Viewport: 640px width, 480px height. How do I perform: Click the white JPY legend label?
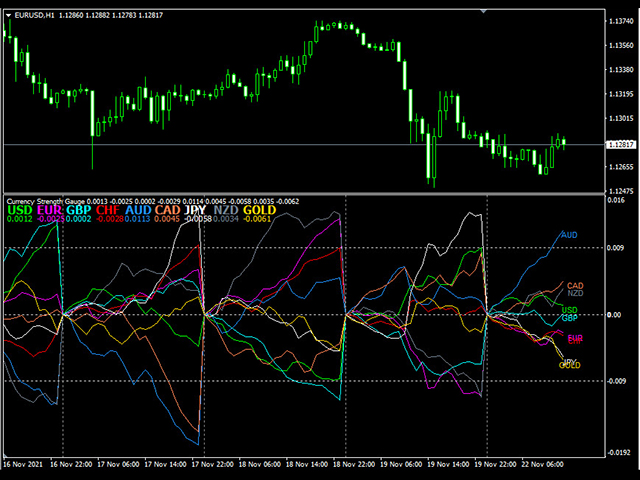[198, 211]
